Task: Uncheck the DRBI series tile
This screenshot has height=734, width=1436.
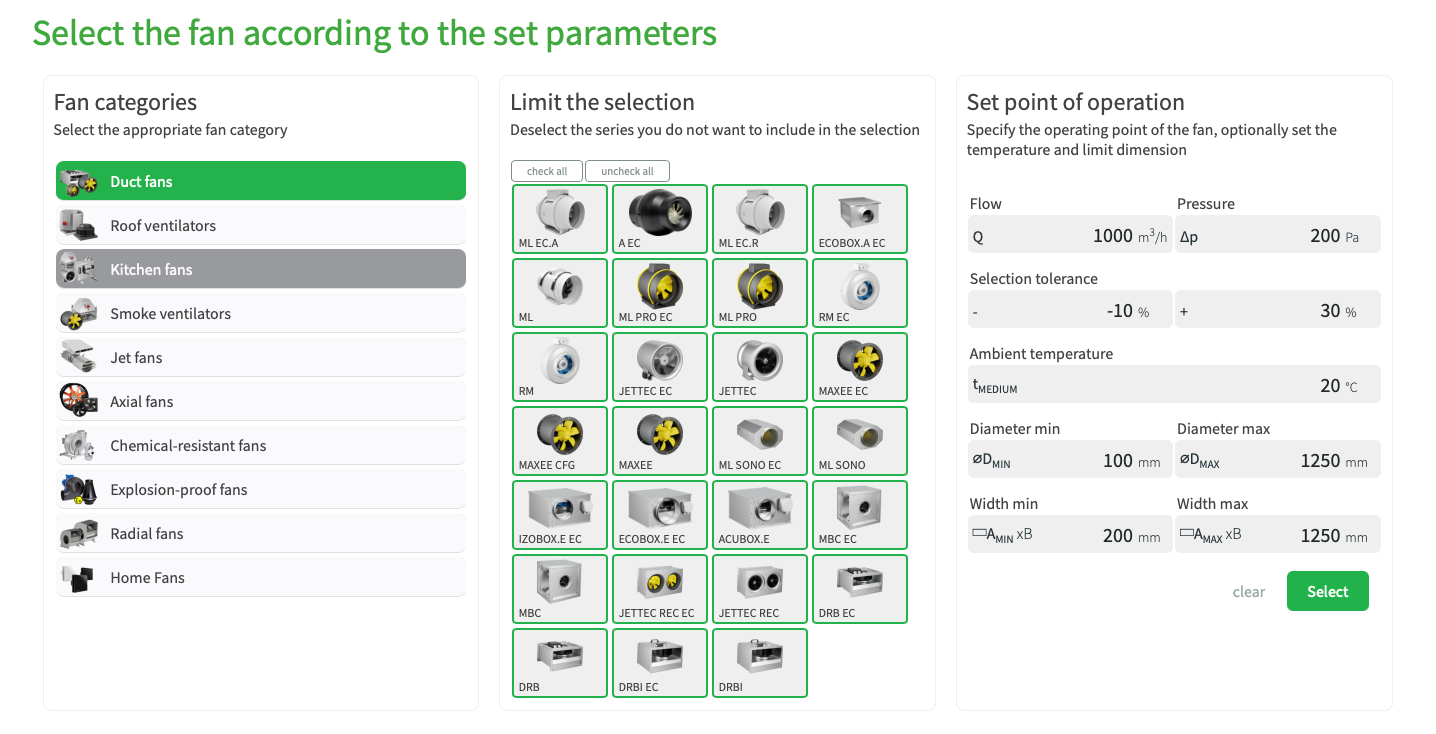Action: pos(760,663)
